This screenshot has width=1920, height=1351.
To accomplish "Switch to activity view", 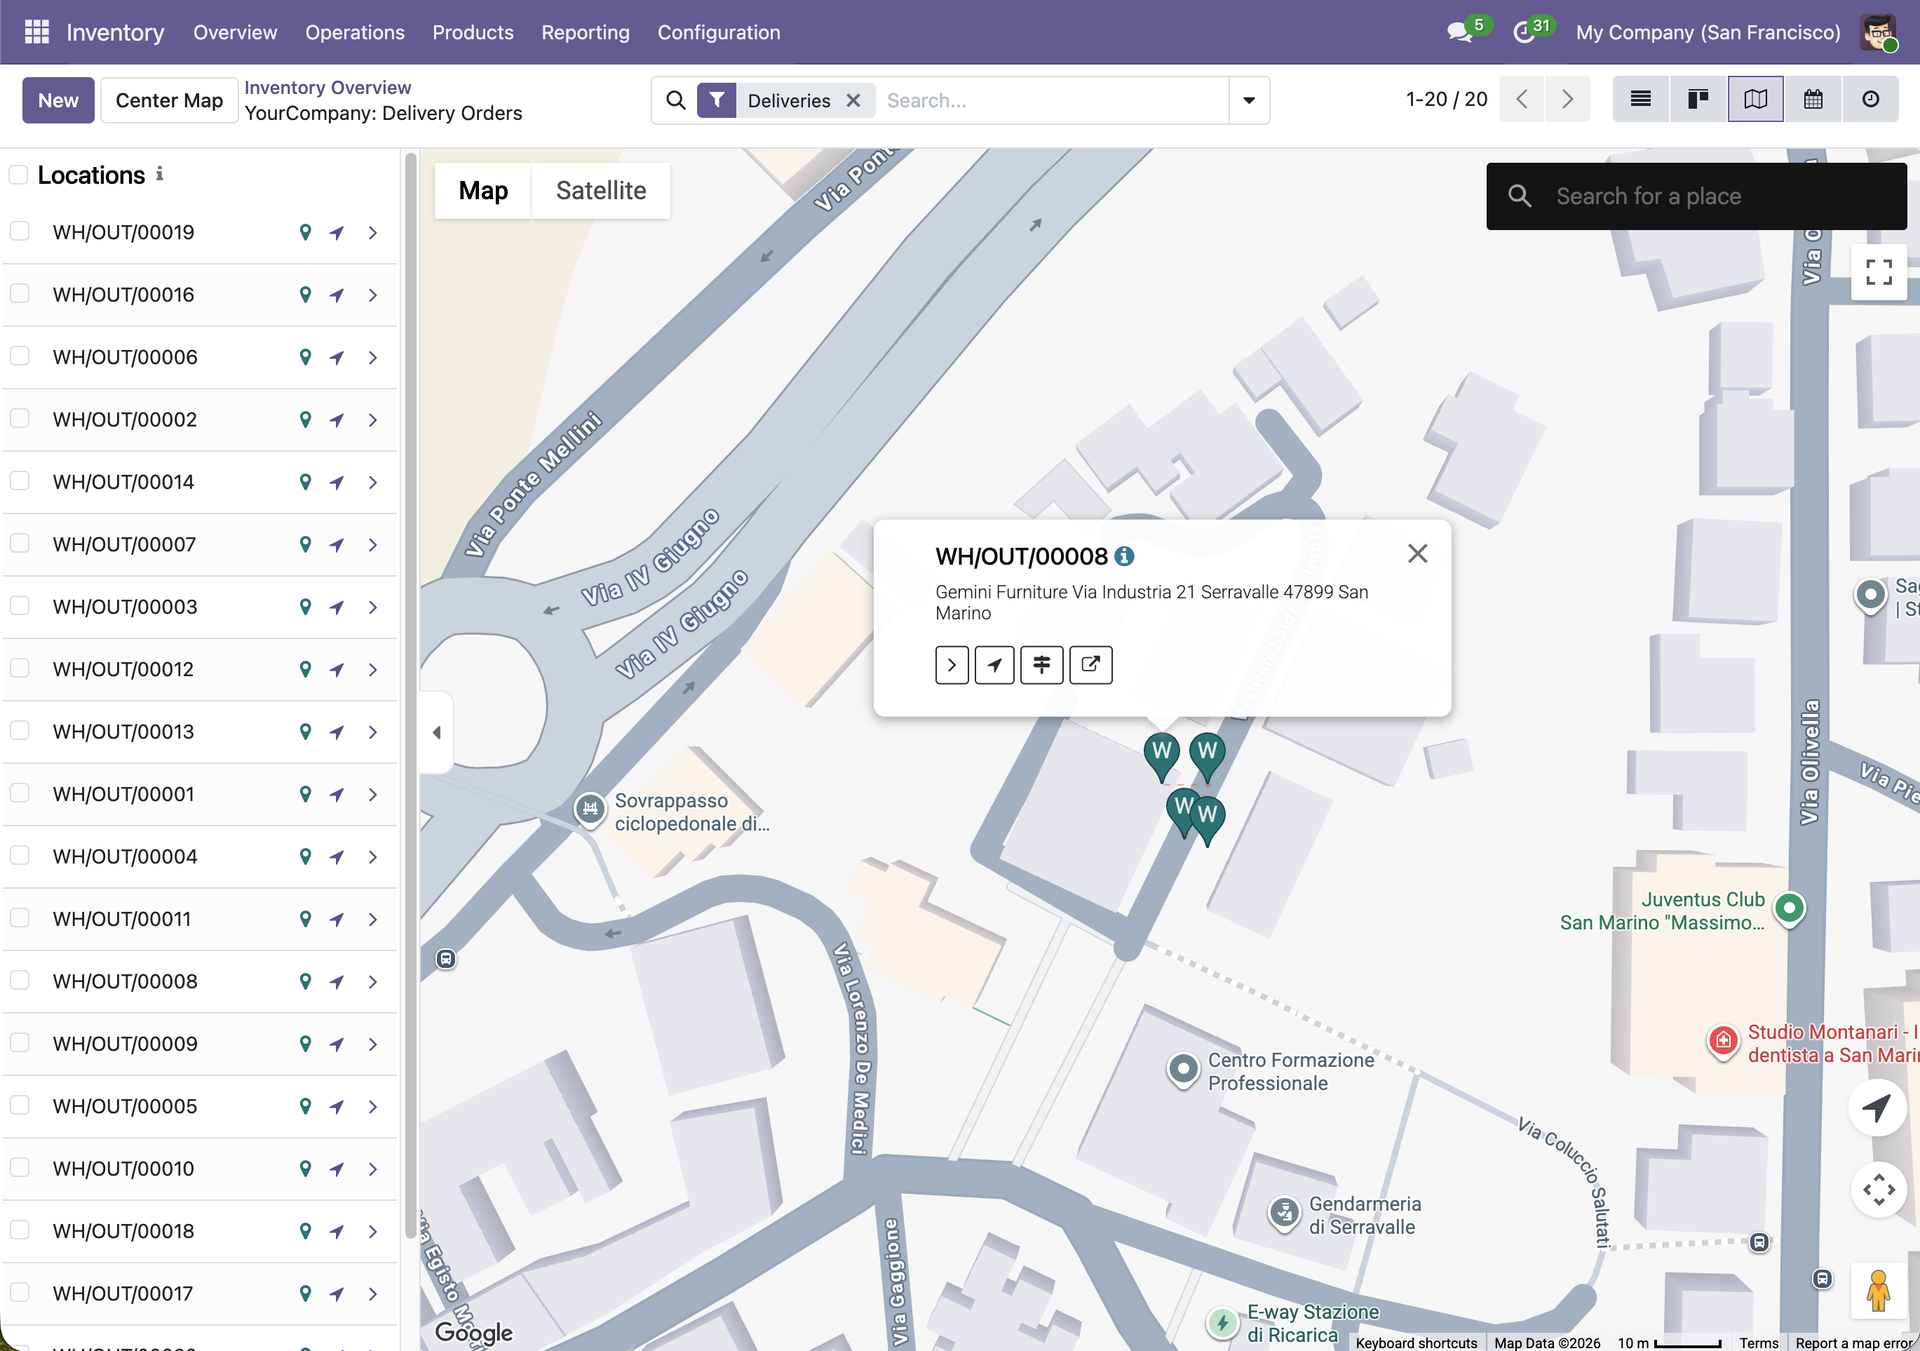I will [1871, 99].
